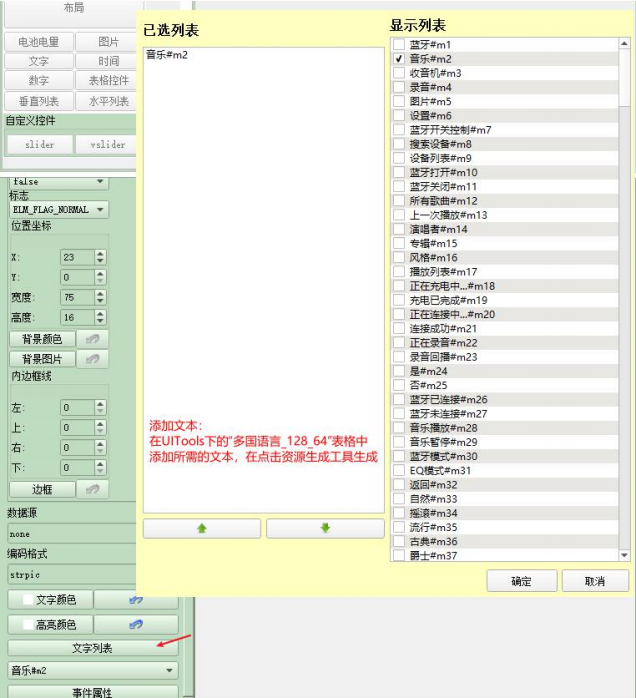Open the 文字列表 text list
Viewport: 636px width, 698px height.
coord(93,648)
